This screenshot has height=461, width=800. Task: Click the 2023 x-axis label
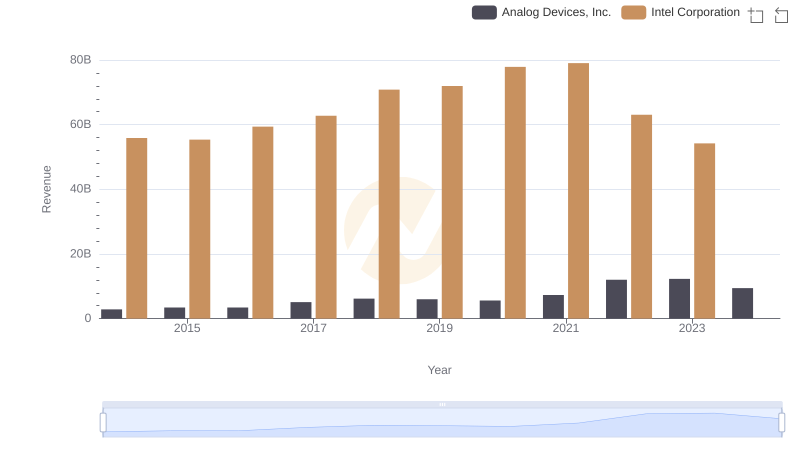[692, 328]
